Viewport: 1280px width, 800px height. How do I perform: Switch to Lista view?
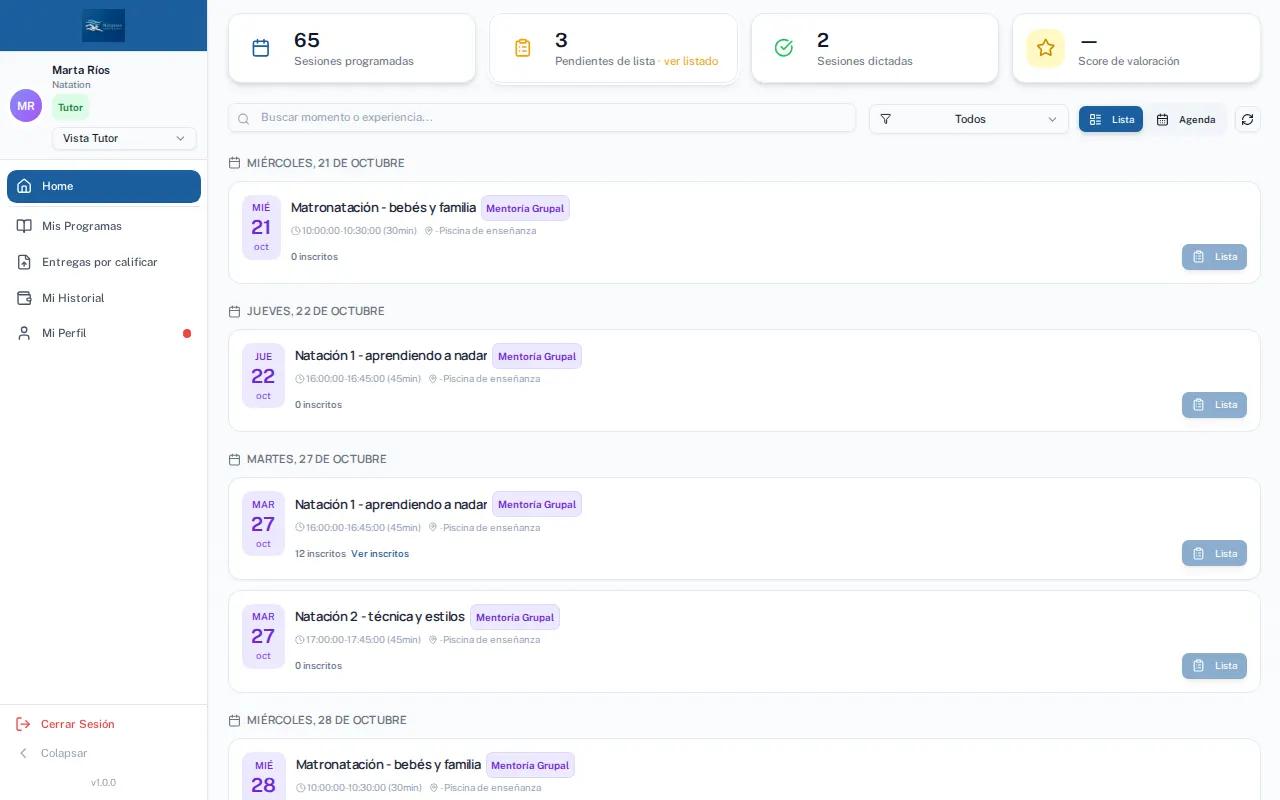pos(1111,119)
